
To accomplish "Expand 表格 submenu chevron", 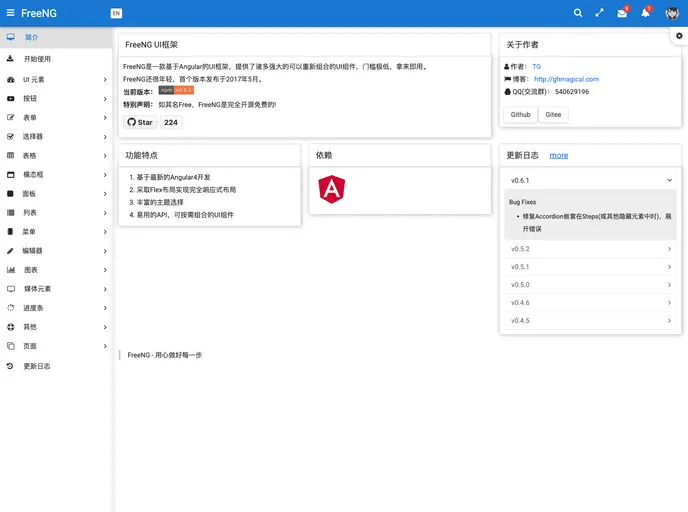I will [105, 156].
